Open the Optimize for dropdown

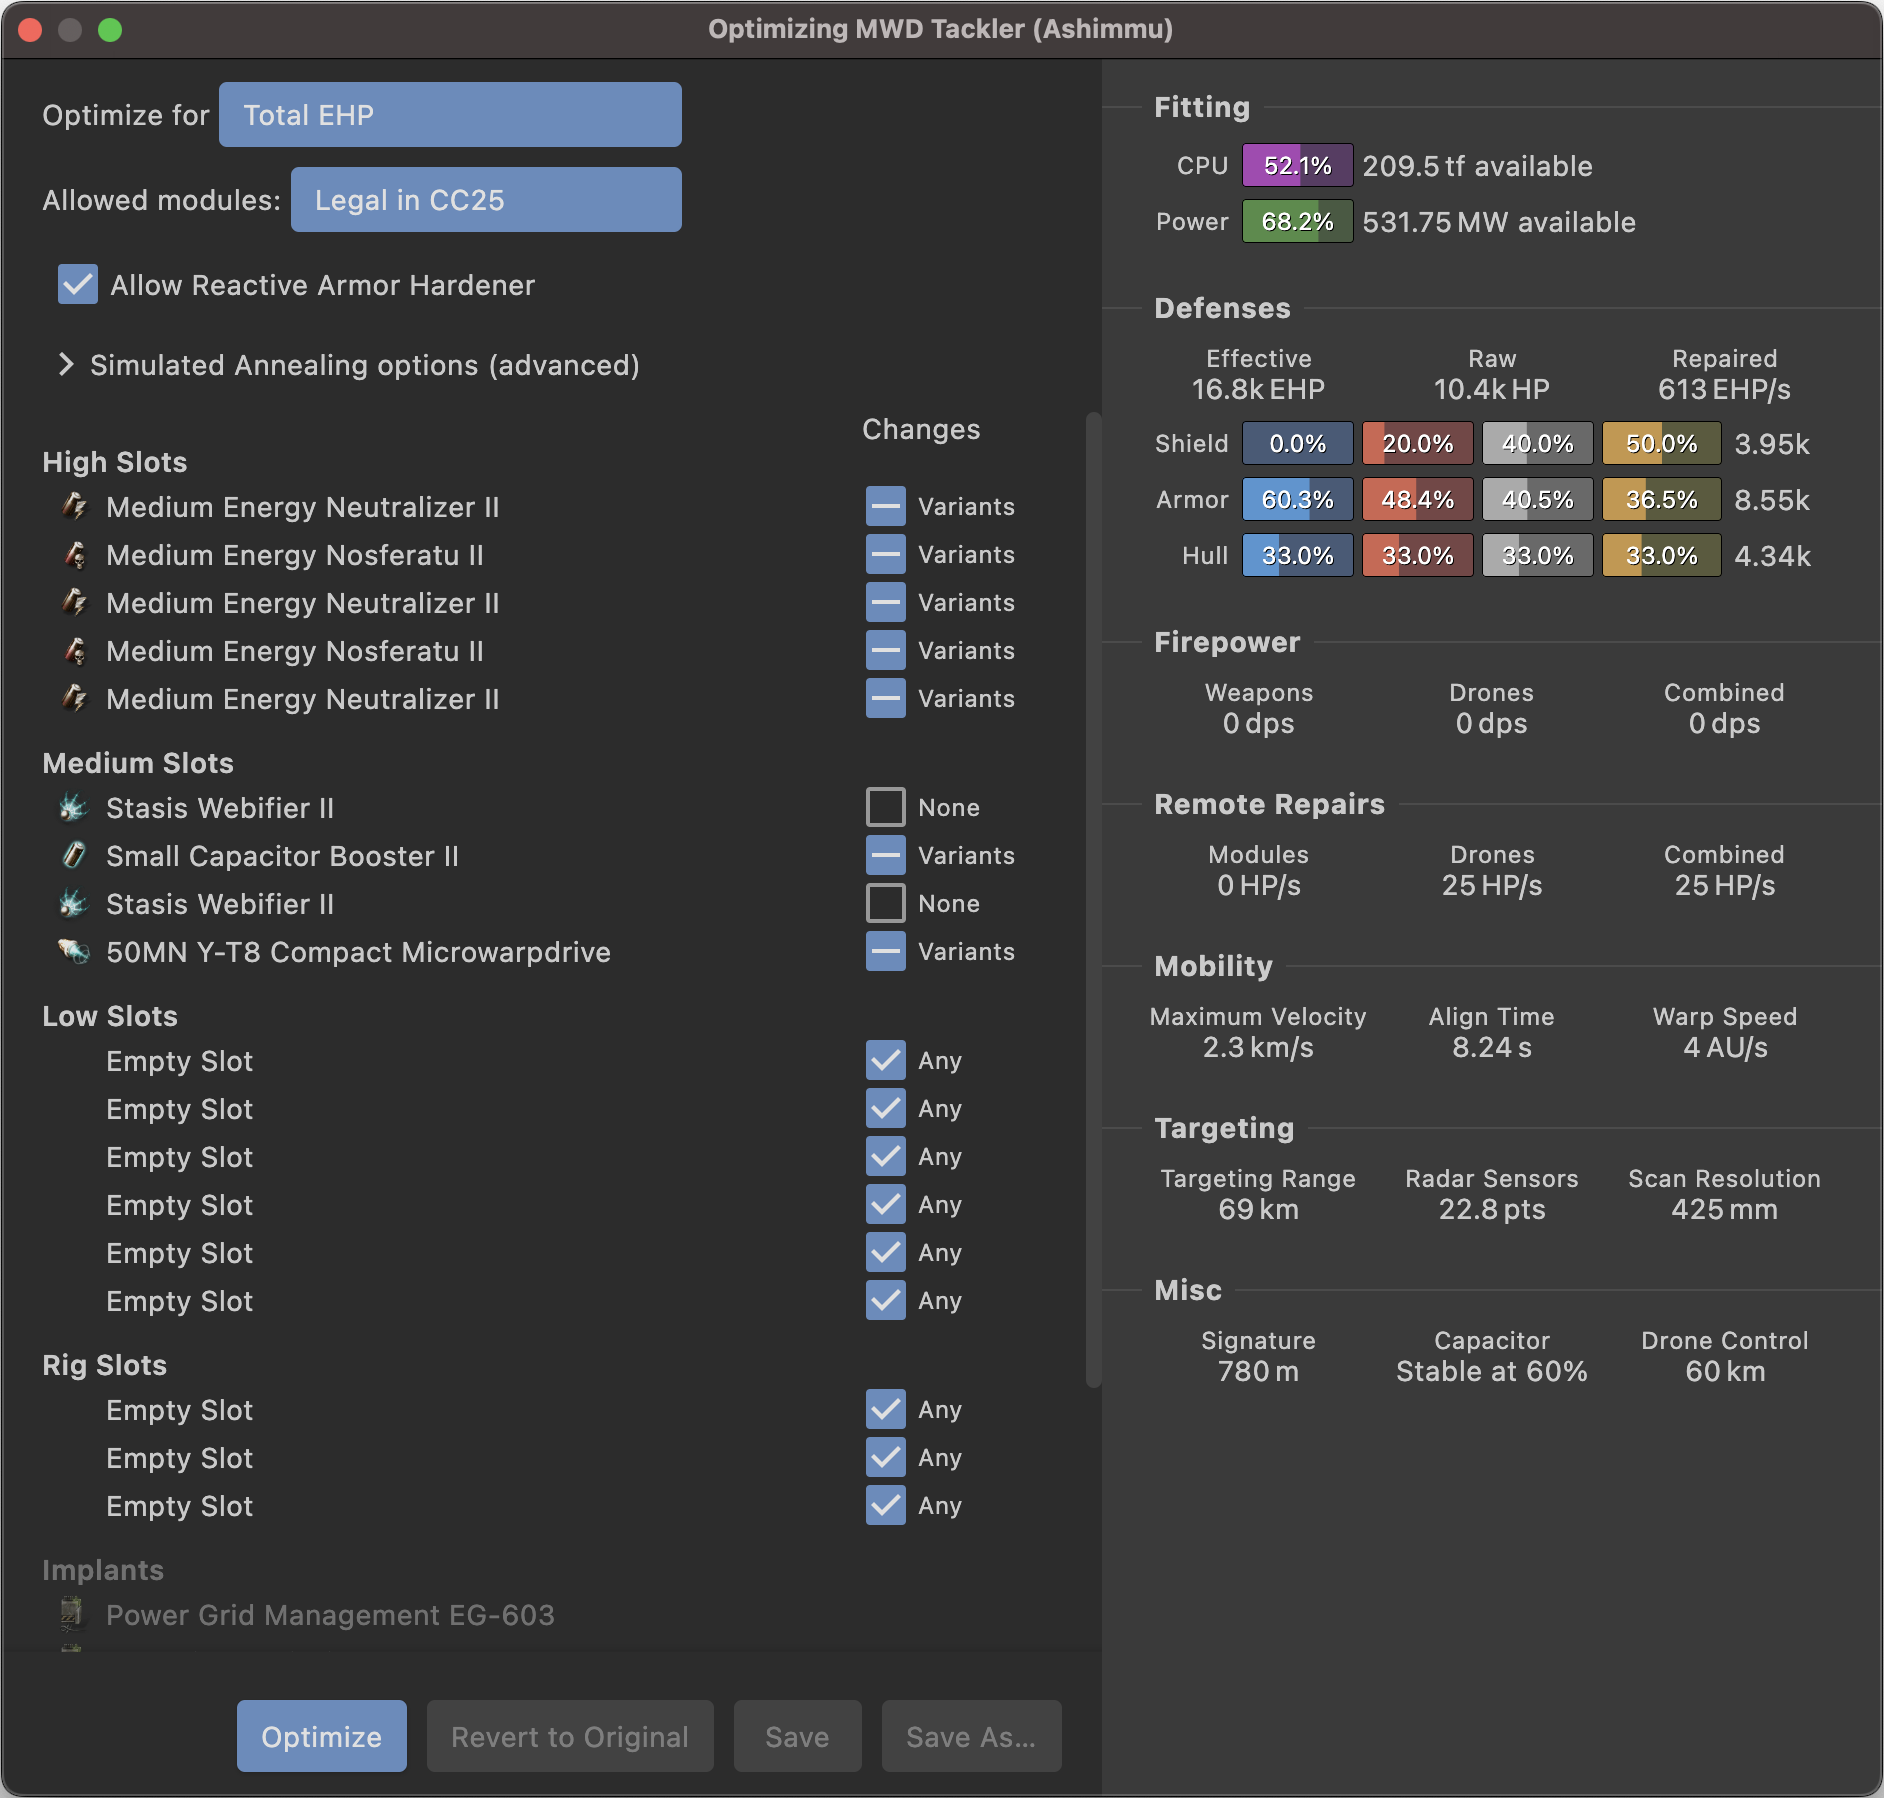point(449,114)
